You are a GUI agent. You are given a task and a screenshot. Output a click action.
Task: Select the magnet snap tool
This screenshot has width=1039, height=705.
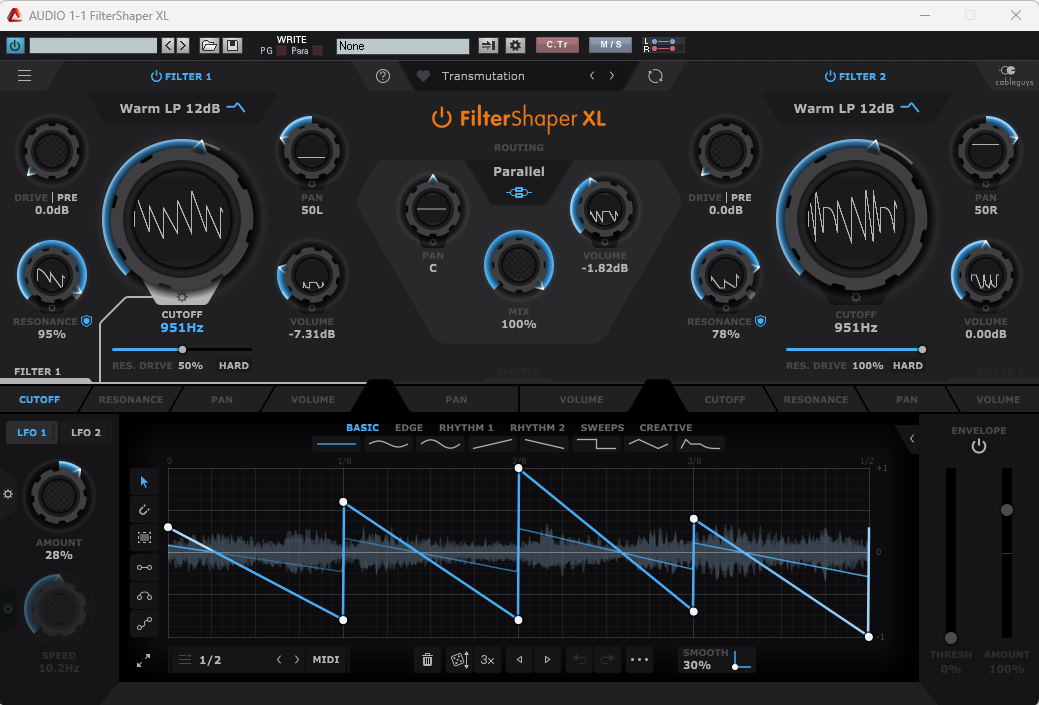pyautogui.click(x=144, y=510)
